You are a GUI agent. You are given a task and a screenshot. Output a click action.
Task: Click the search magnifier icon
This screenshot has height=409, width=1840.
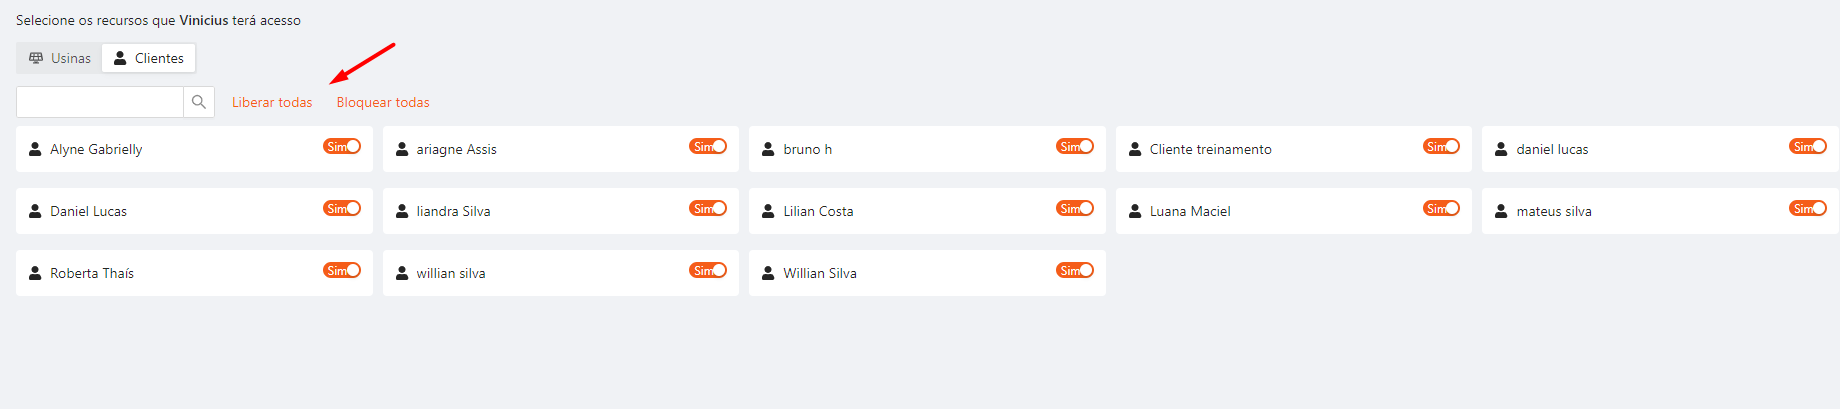click(199, 102)
